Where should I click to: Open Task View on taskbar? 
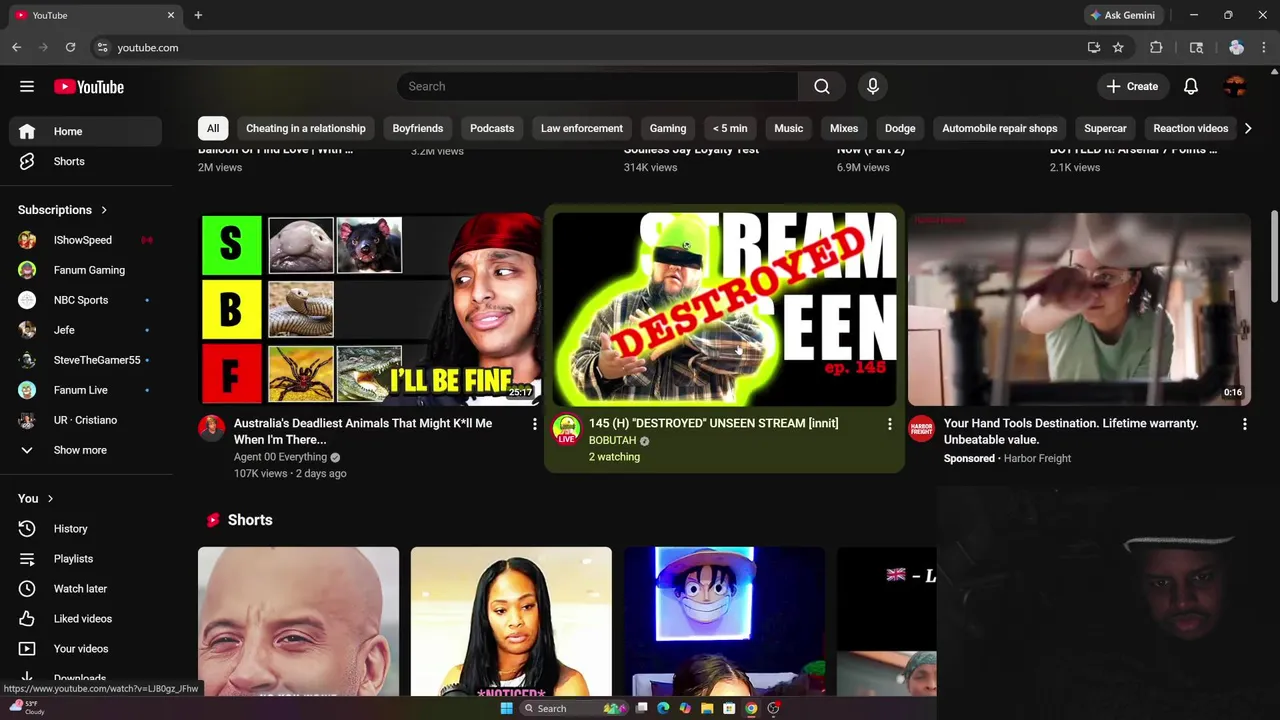point(641,708)
